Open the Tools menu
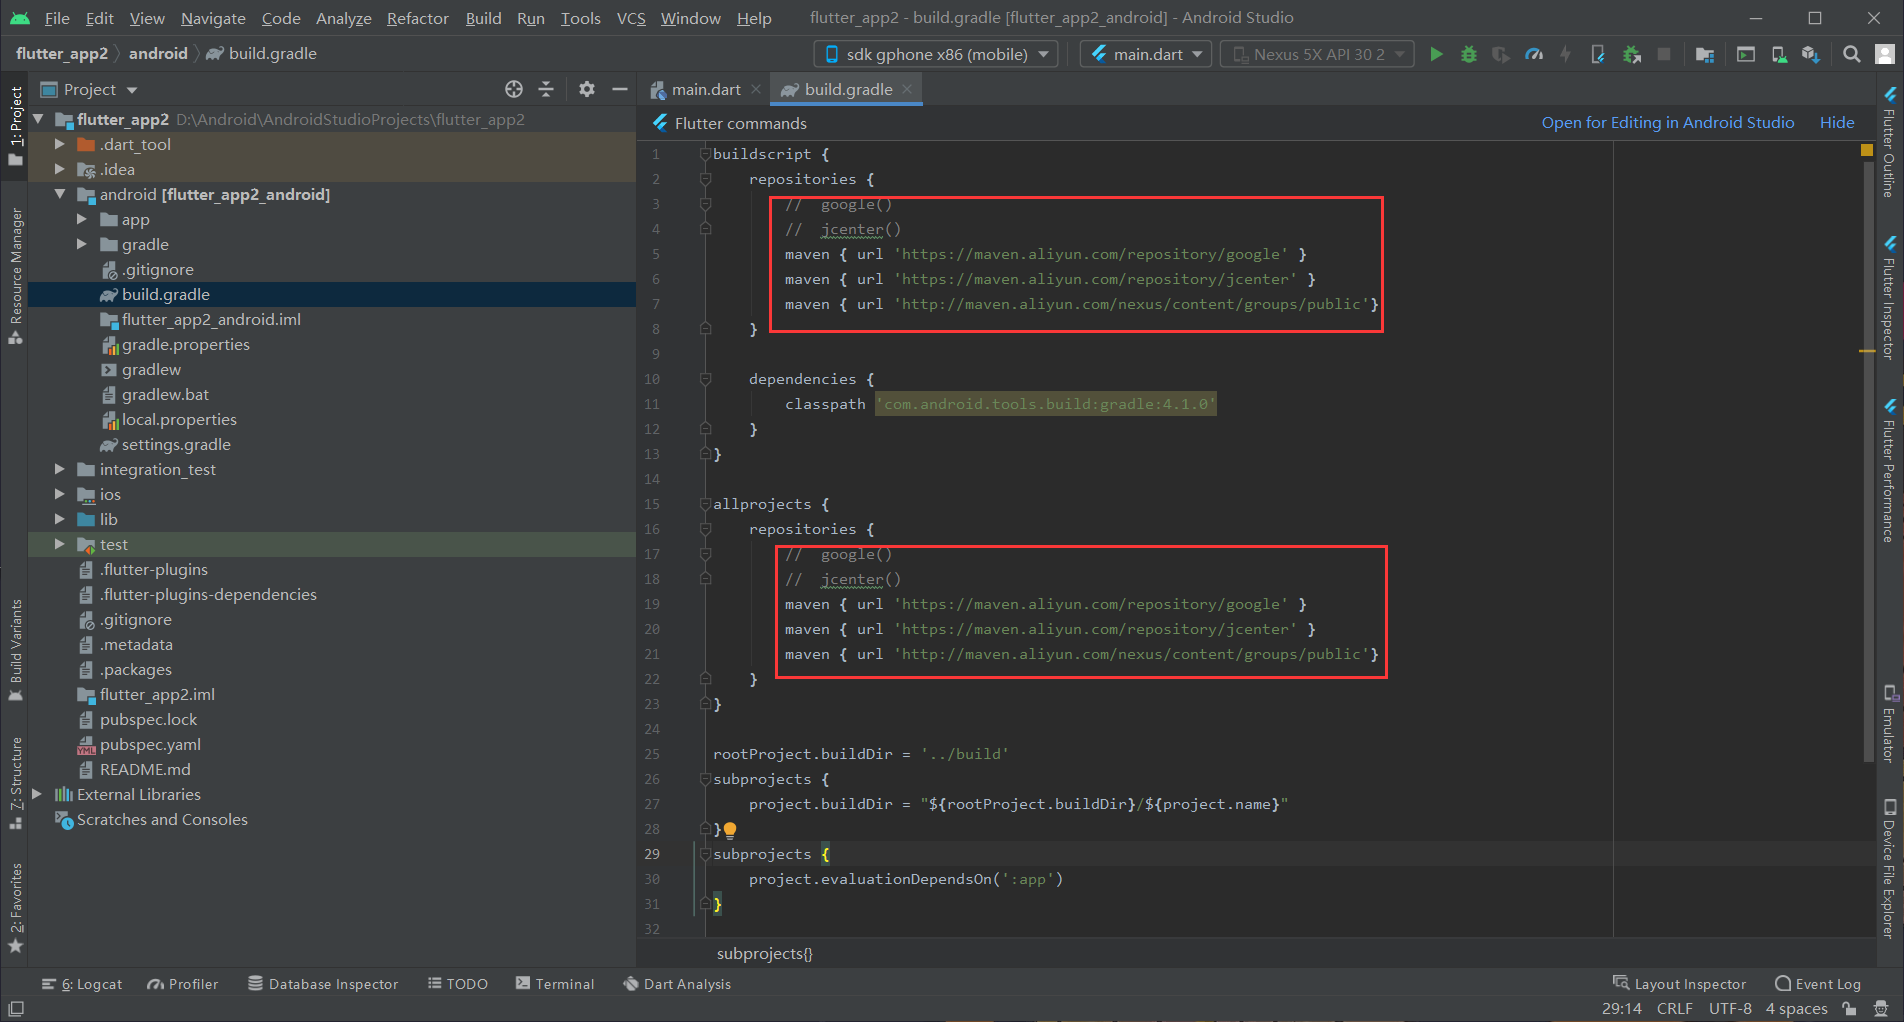Viewport: 1904px width, 1022px height. pos(580,18)
